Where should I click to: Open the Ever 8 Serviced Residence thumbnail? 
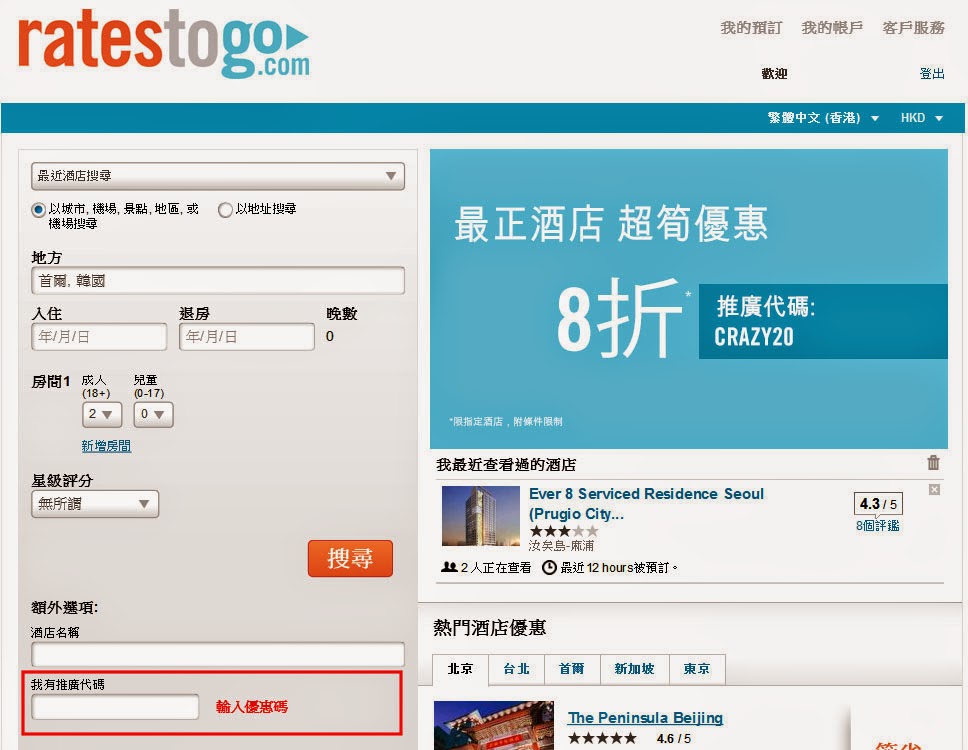coord(481,517)
